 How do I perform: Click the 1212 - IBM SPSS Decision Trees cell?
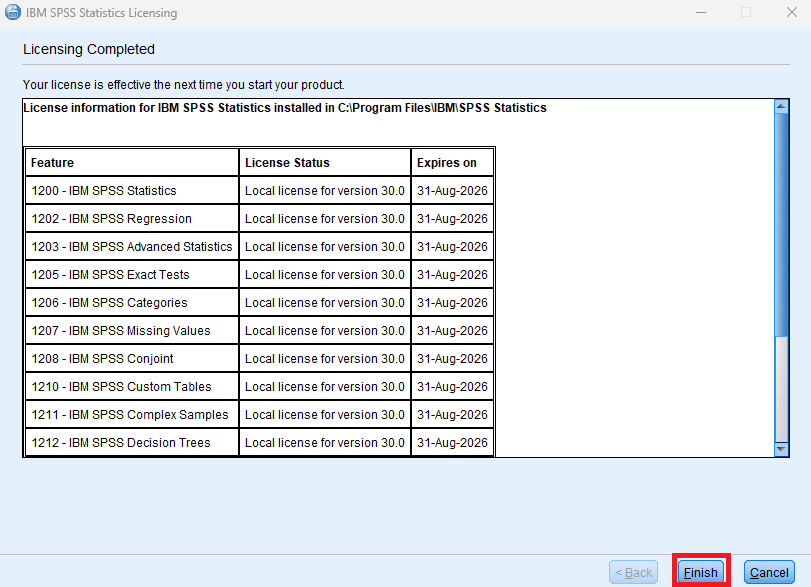[x=121, y=443]
